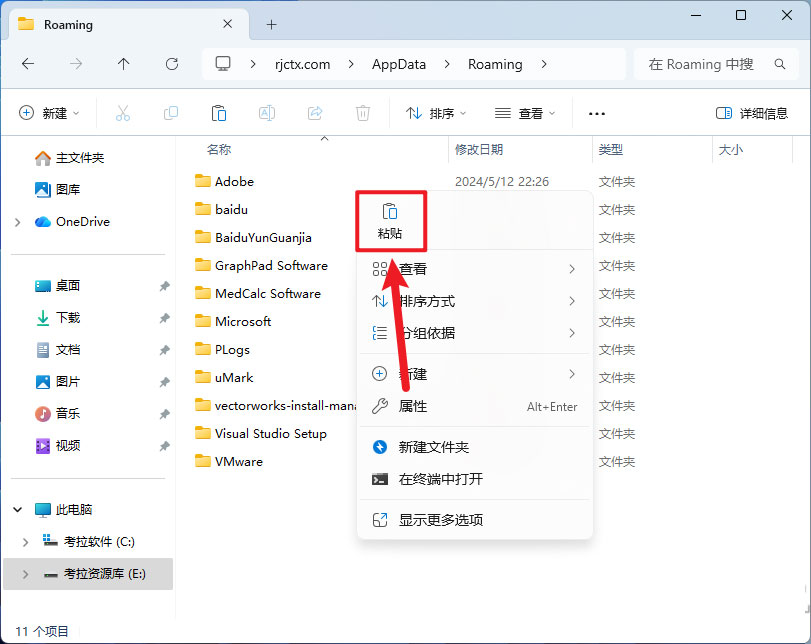Image resolution: width=811 pixels, height=644 pixels.
Task: Select 考拉软件 (C:) drive in sidebar
Action: pos(88,542)
